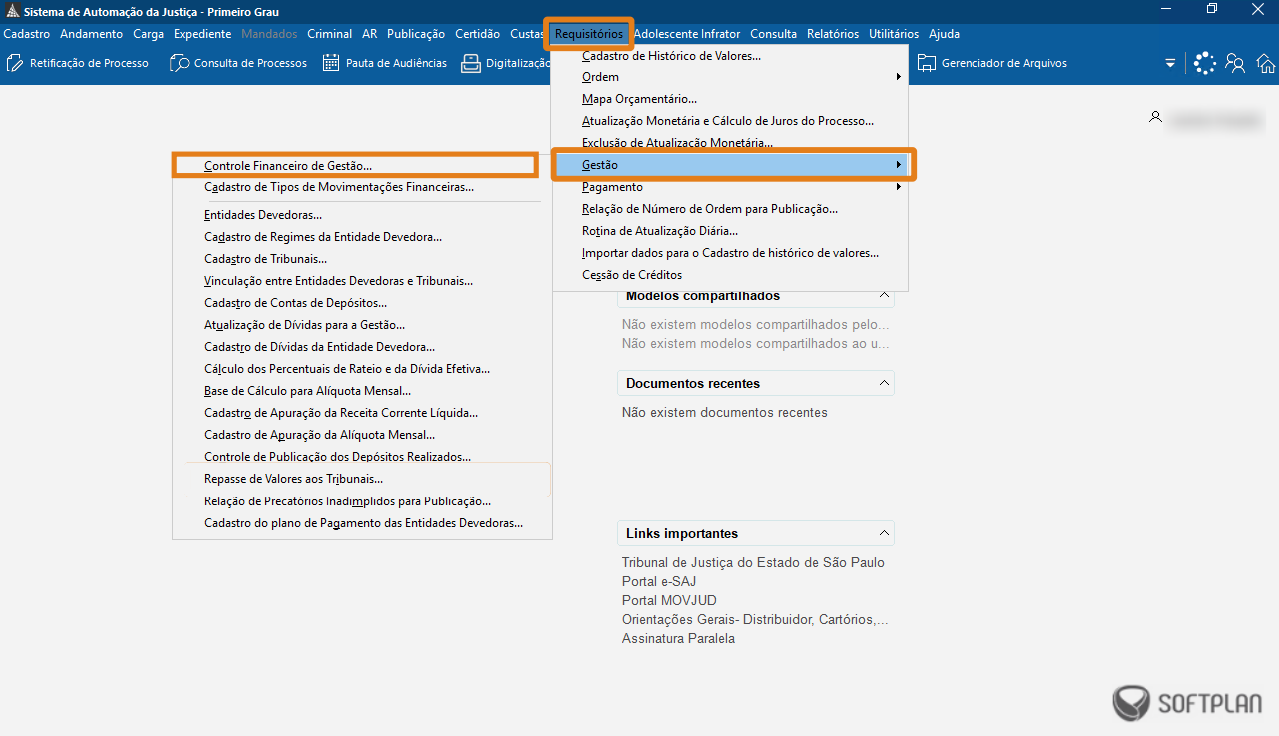This screenshot has width=1279, height=736.
Task: Choose Controle de Publicação dos Depósitos Realizados
Action: pos(362,457)
